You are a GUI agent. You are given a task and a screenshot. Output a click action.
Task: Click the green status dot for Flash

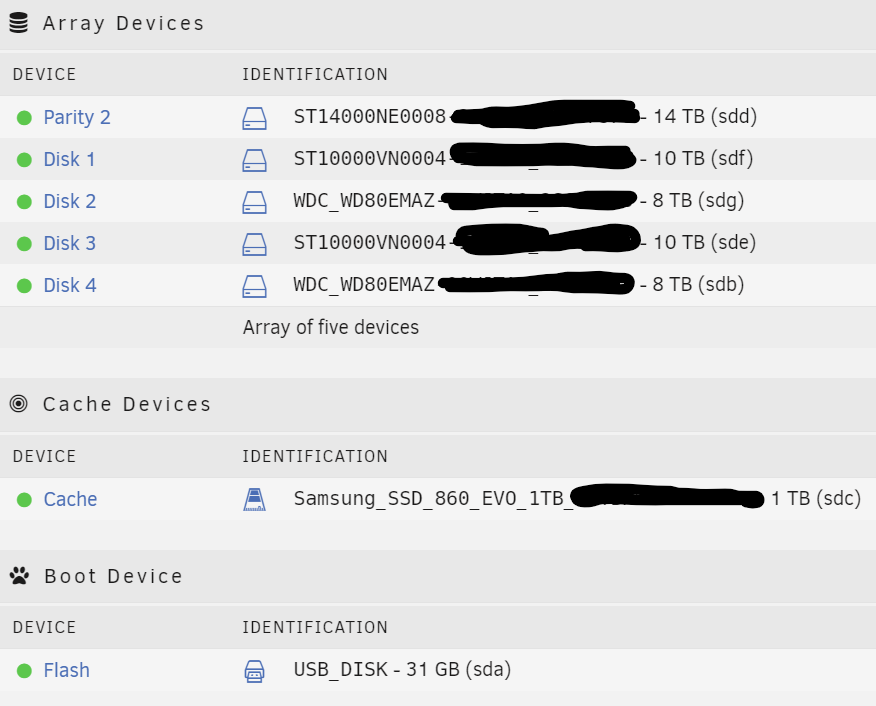[x=24, y=670]
